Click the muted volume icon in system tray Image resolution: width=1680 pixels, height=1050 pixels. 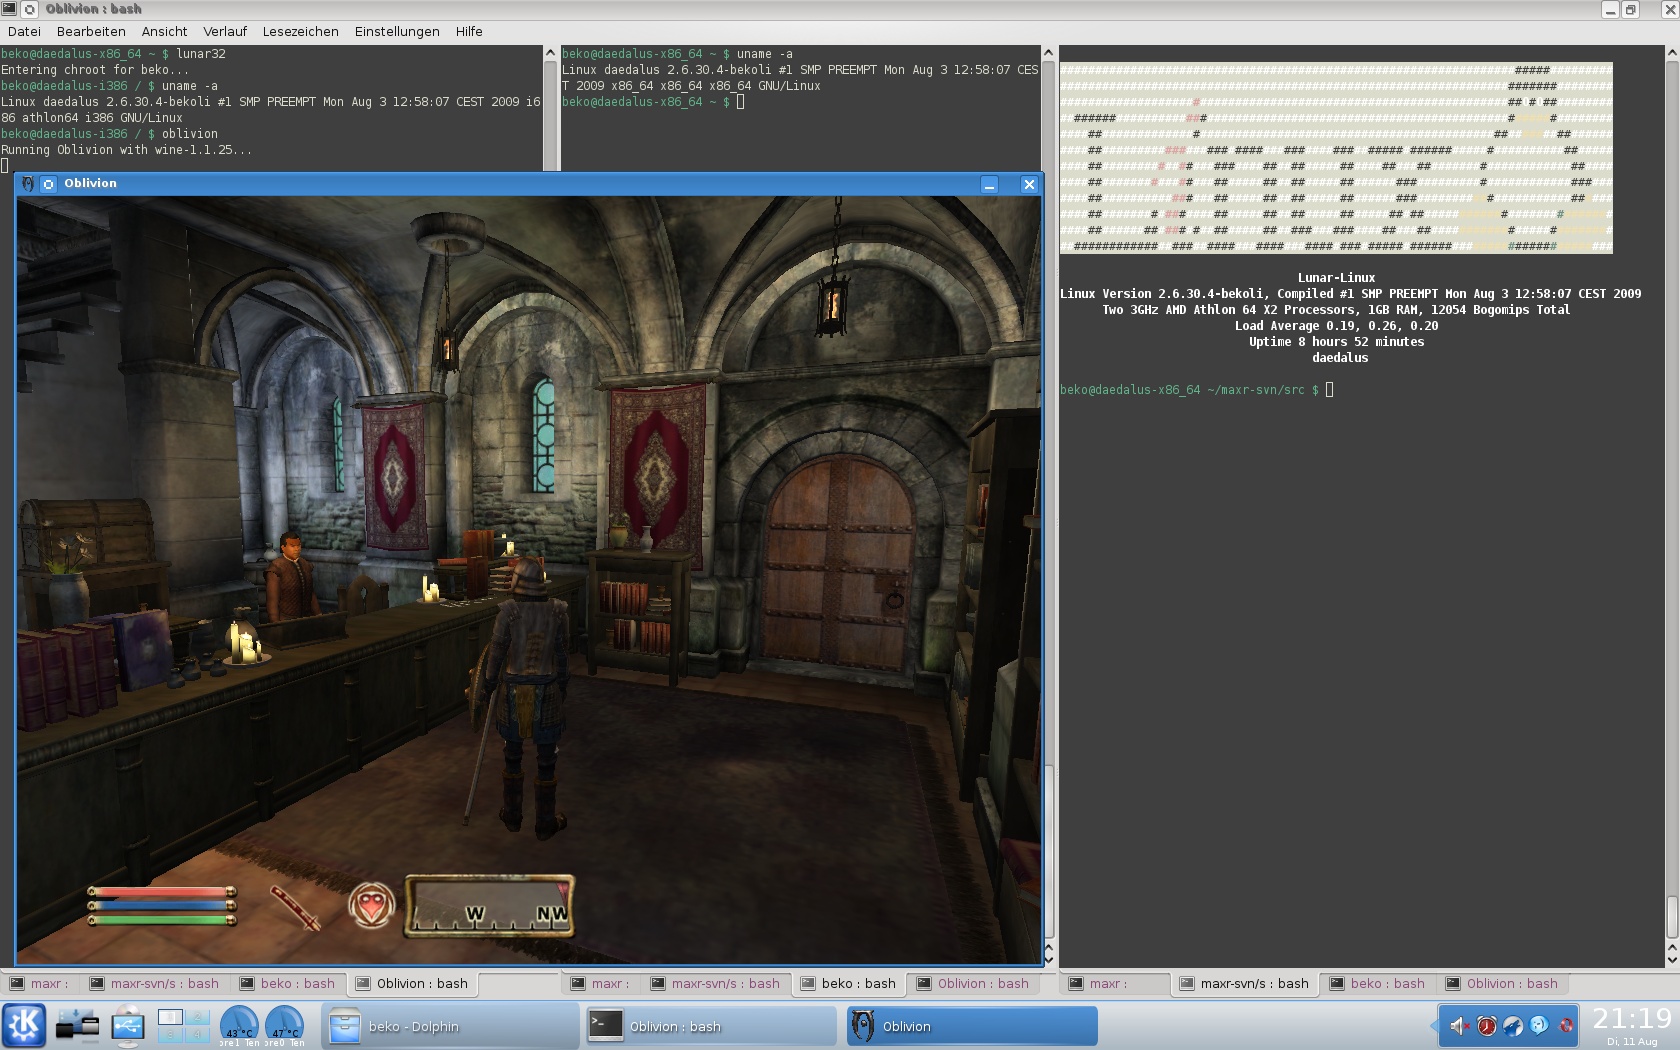tap(1460, 1025)
